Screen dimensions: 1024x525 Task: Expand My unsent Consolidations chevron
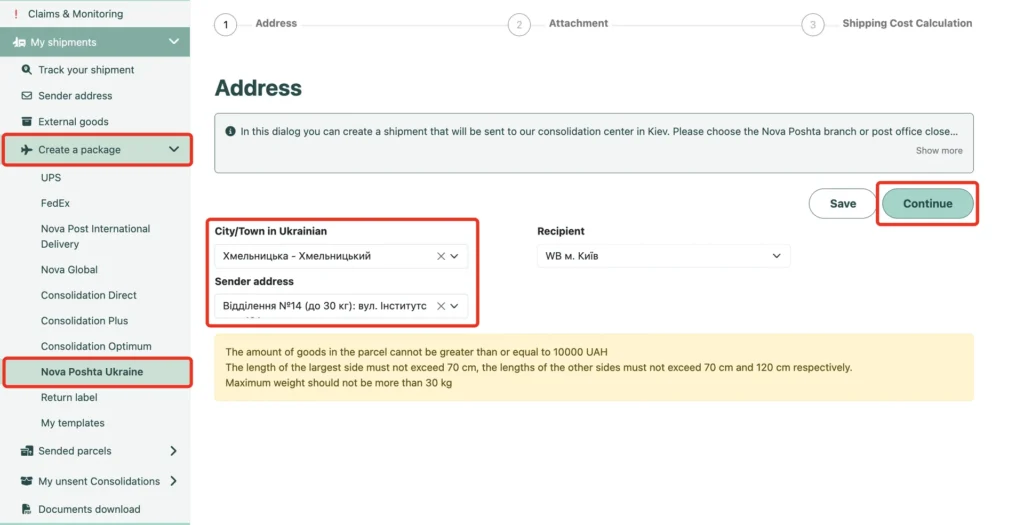pyautogui.click(x=173, y=481)
